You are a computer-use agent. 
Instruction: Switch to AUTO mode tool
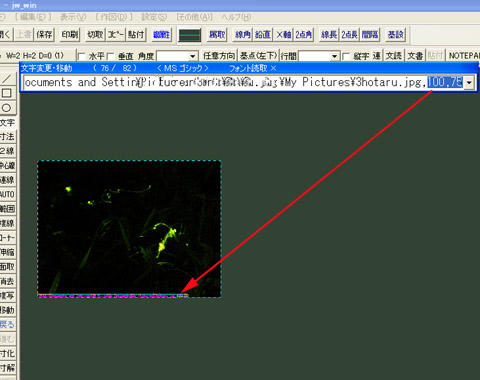7,194
